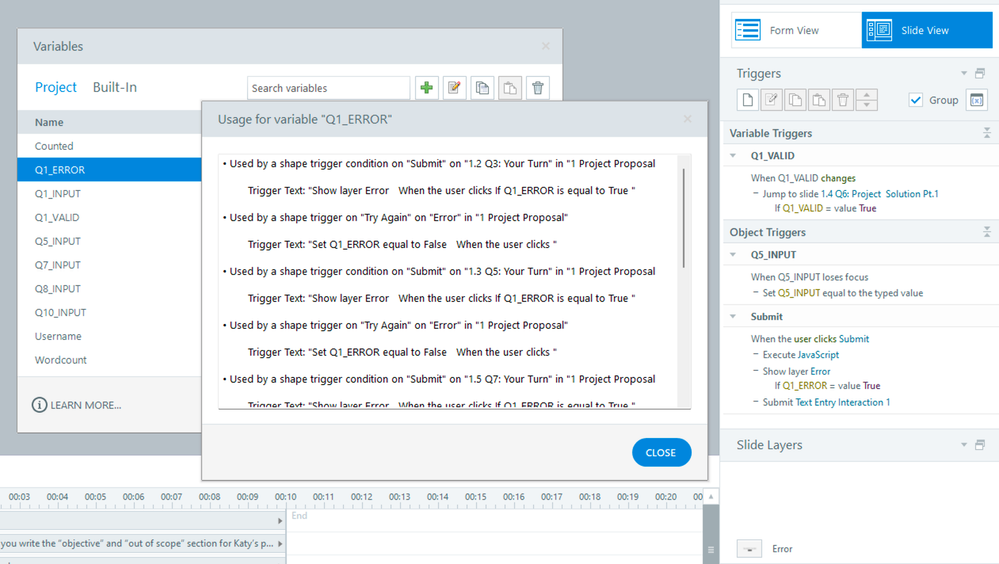
Task: Collapse the Submit object trigger group
Action: 733,316
